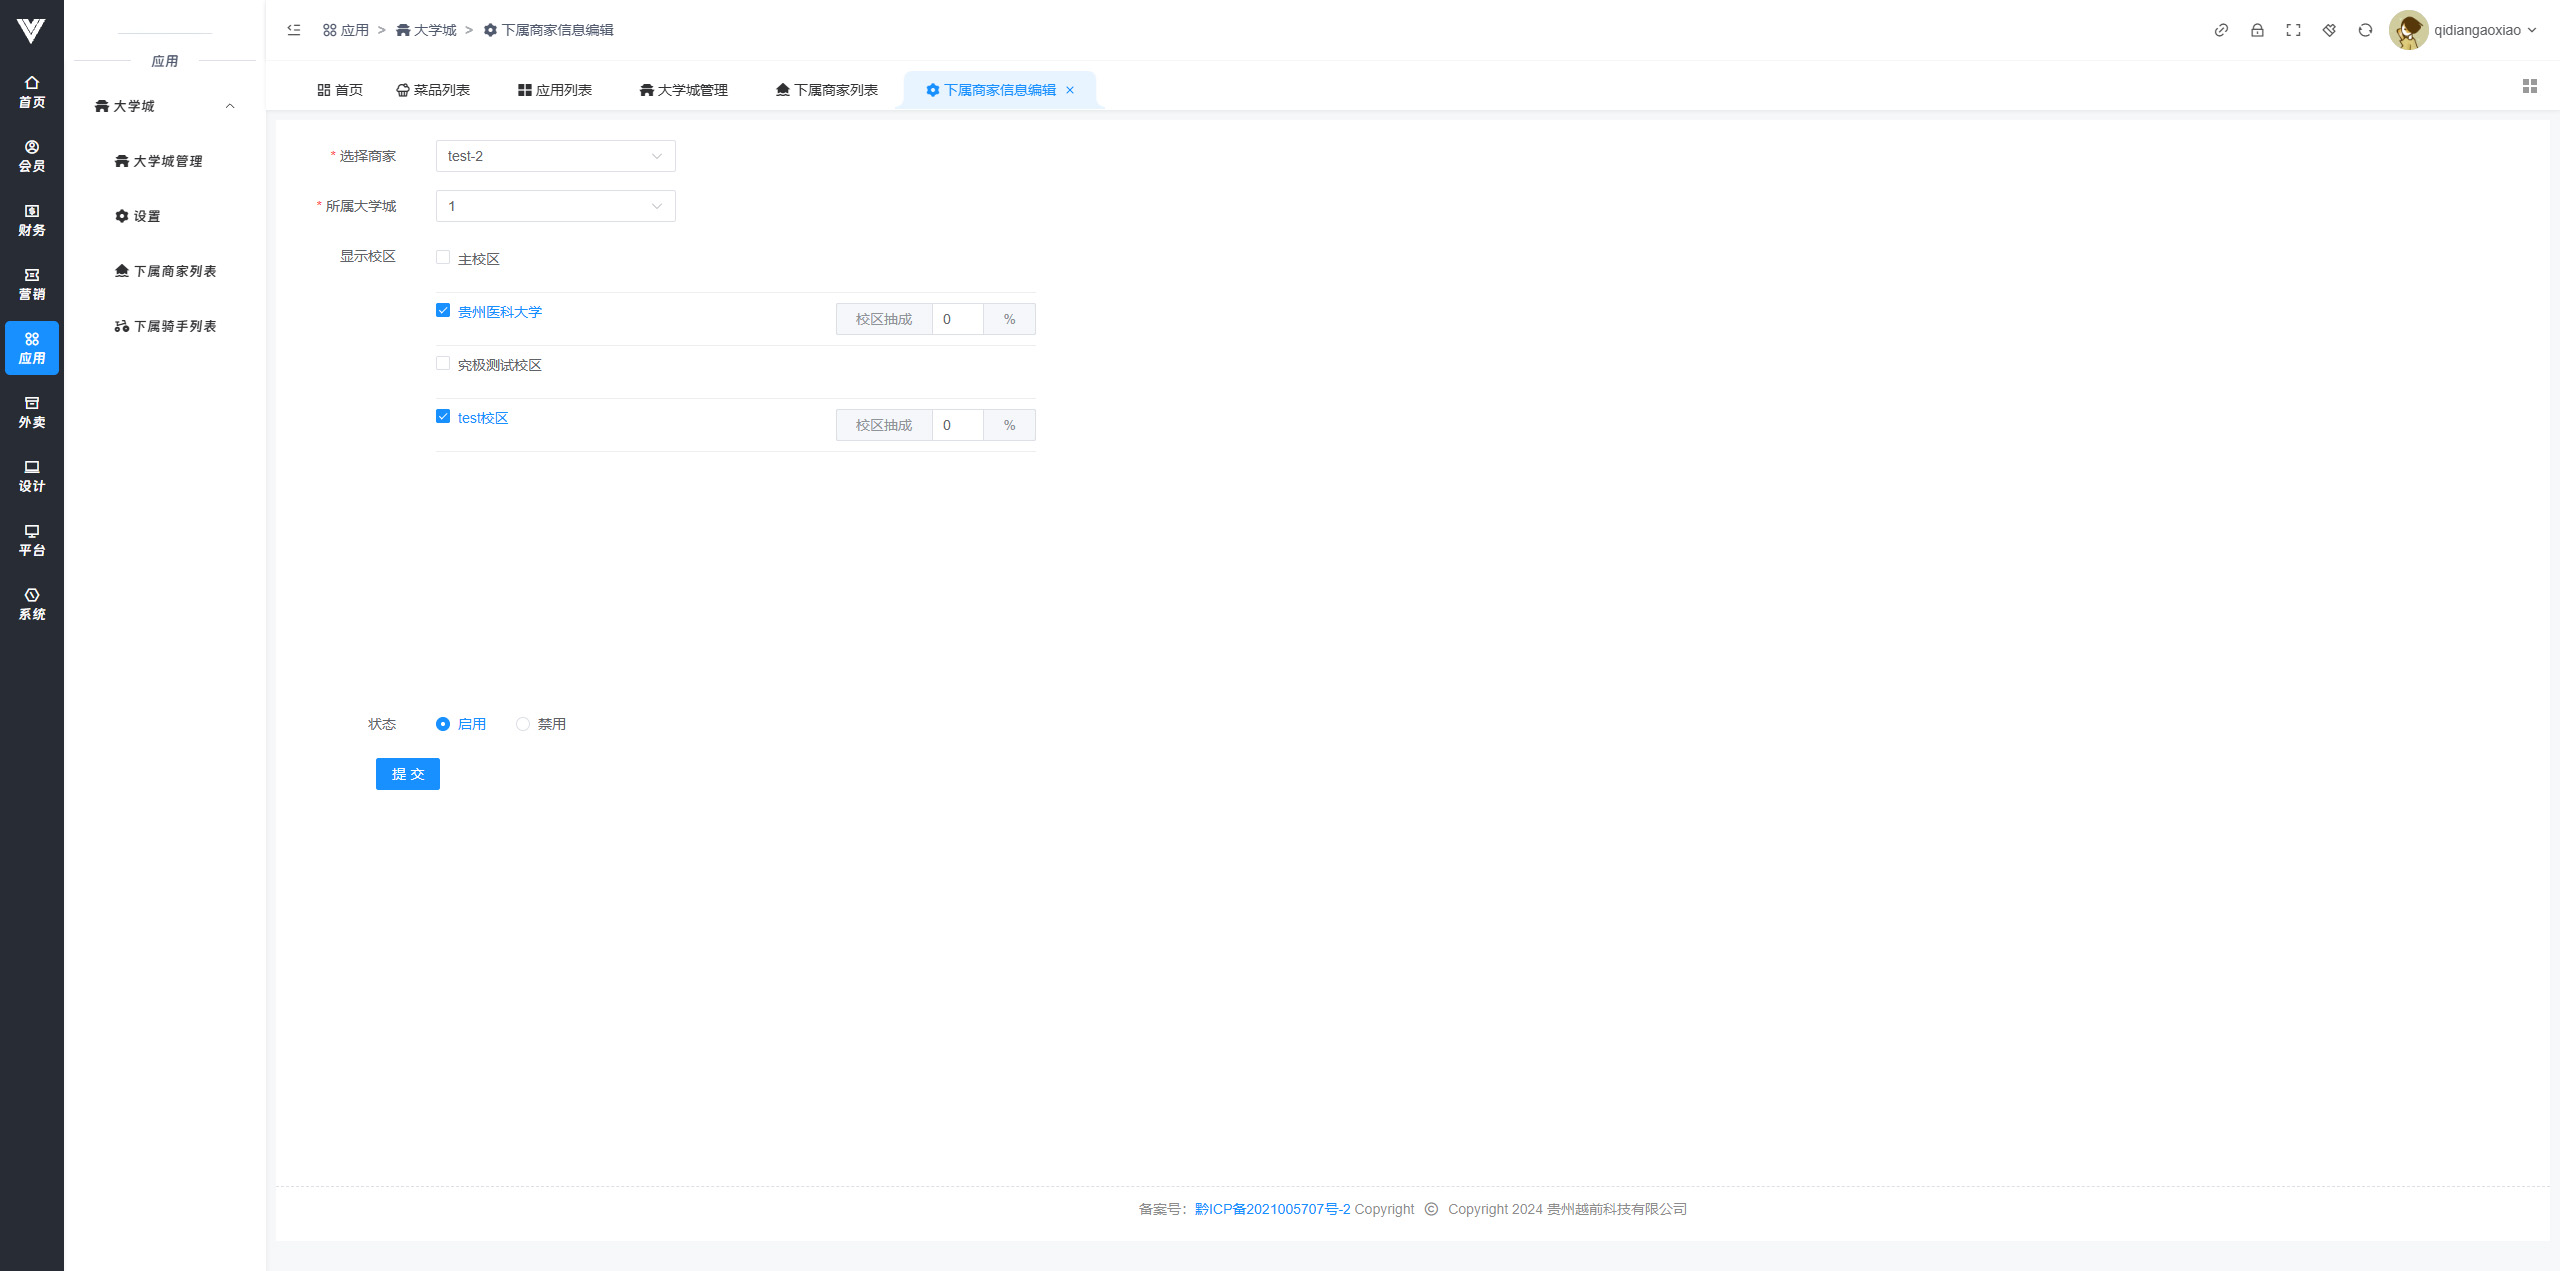Click the test校区 校区抽成 percentage input
Image resolution: width=2560 pixels, height=1271 pixels.
click(x=957, y=425)
